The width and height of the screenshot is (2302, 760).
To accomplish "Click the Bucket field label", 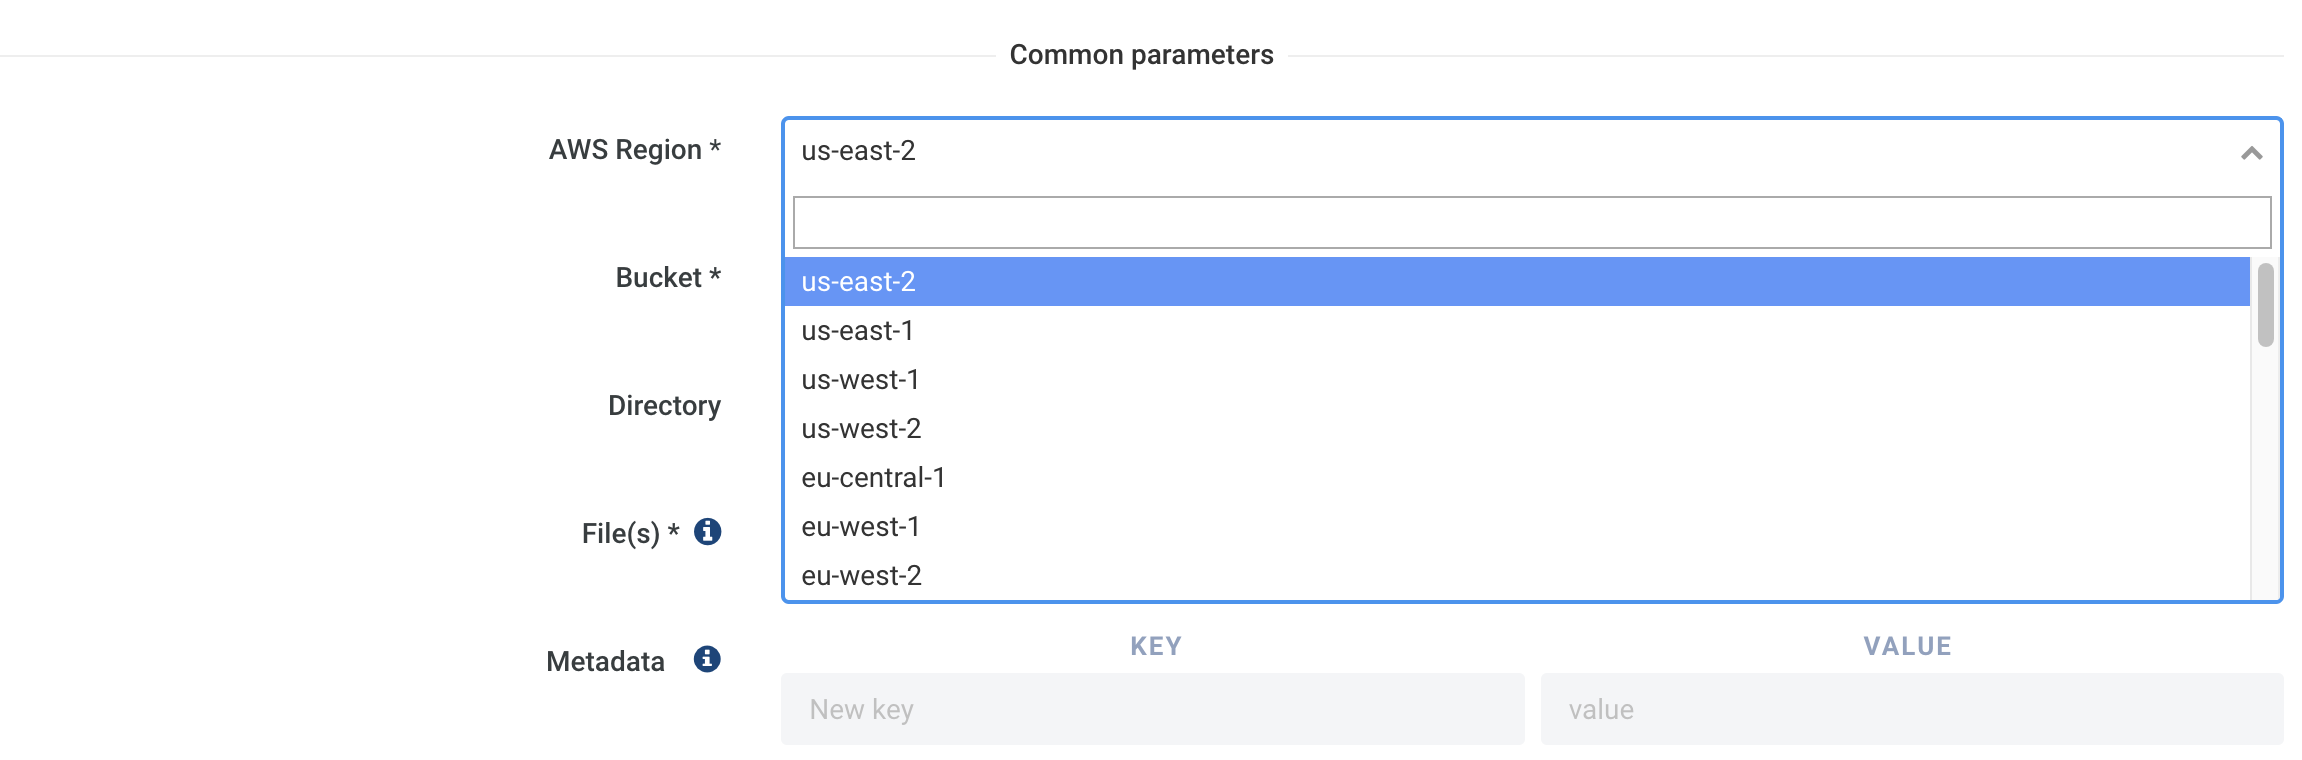I will point(667,278).
